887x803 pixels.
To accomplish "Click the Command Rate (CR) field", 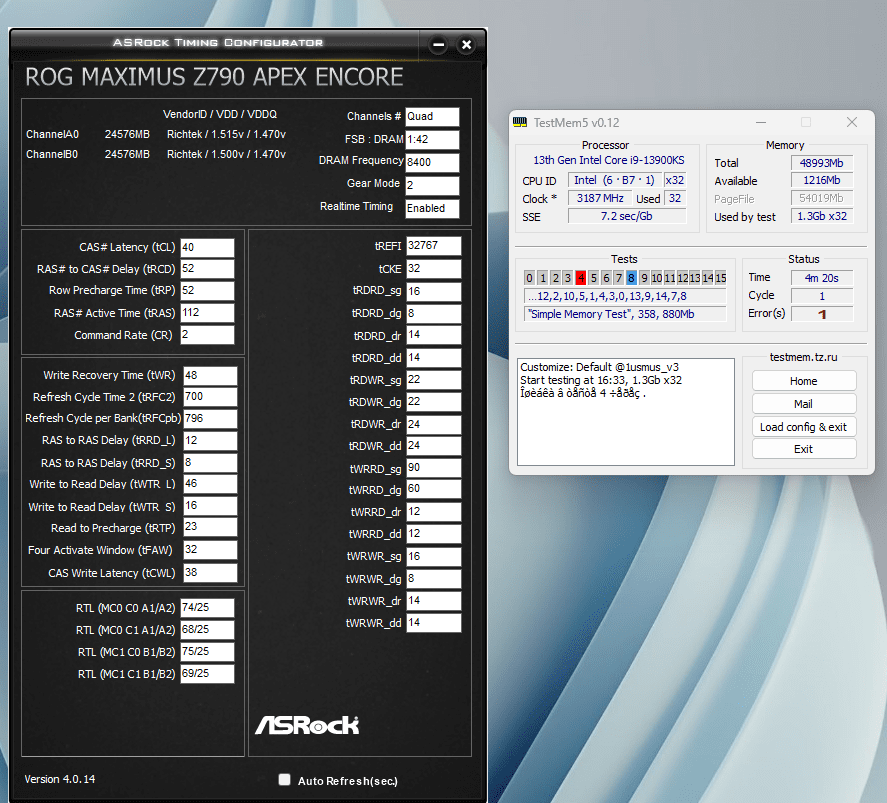I will pyautogui.click(x=207, y=335).
